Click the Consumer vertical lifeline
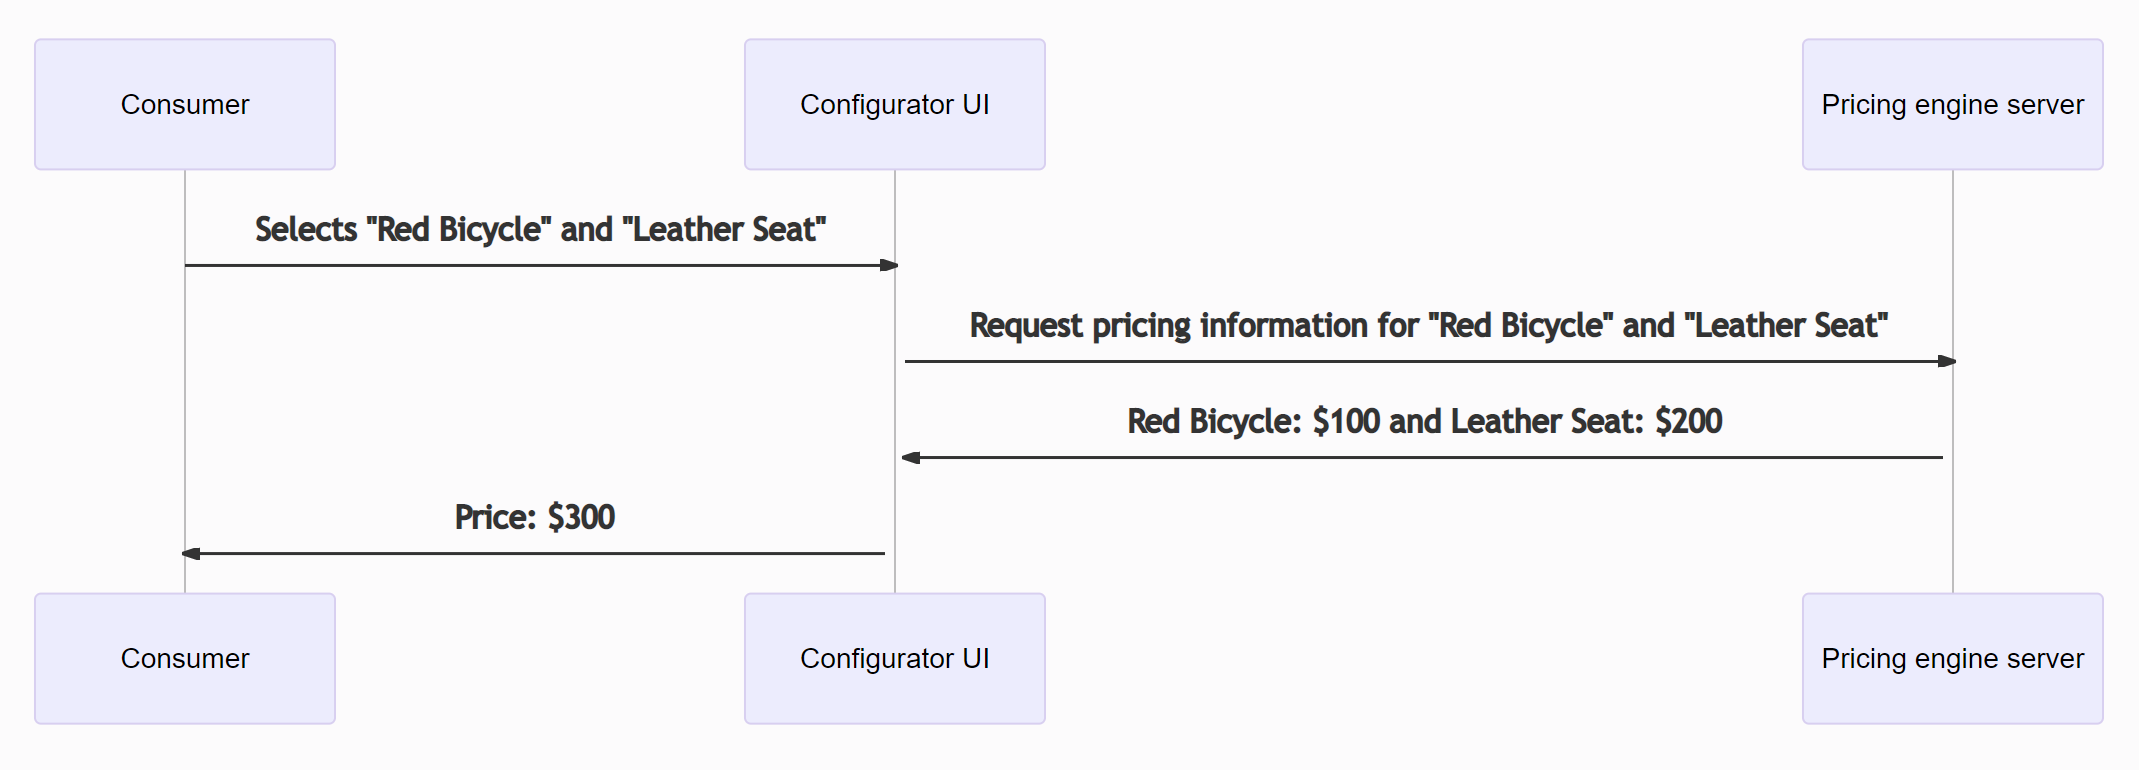 (x=185, y=400)
